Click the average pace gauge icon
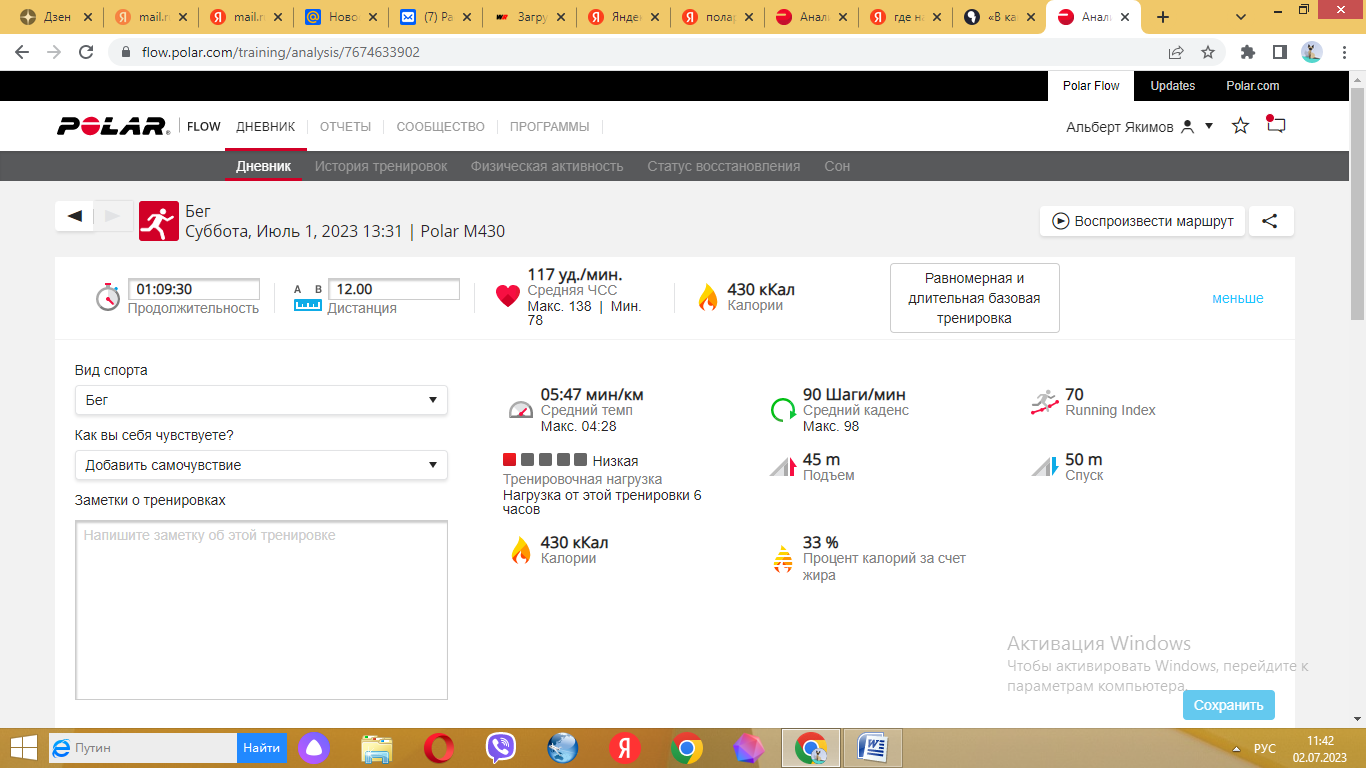Image resolution: width=1366 pixels, height=768 pixels. pyautogui.click(x=521, y=409)
